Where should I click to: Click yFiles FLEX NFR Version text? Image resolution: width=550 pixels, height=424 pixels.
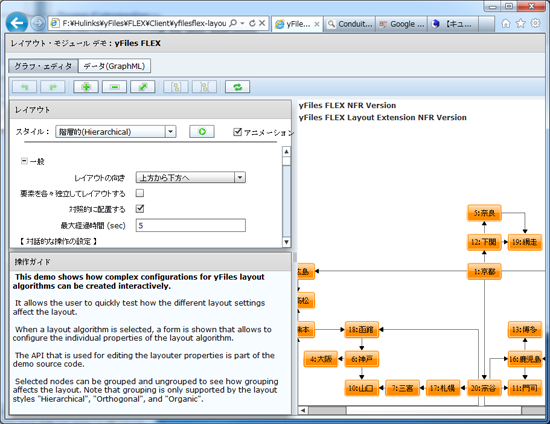pyautogui.click(x=347, y=105)
